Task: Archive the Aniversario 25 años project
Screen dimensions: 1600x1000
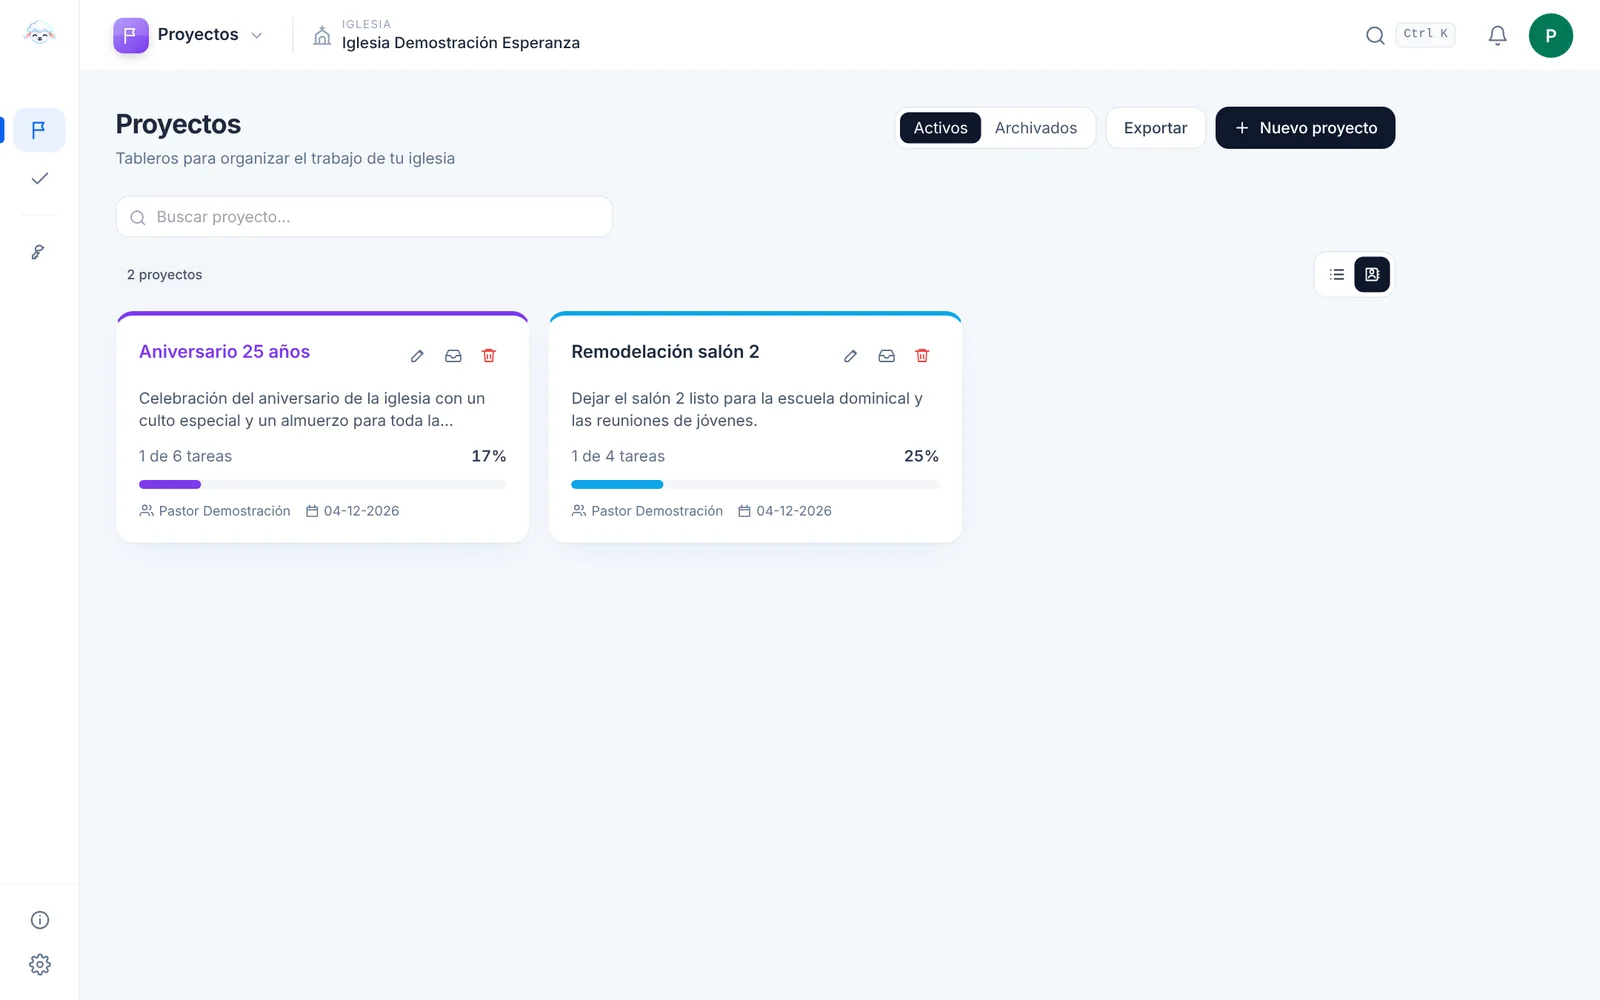Action: point(453,356)
